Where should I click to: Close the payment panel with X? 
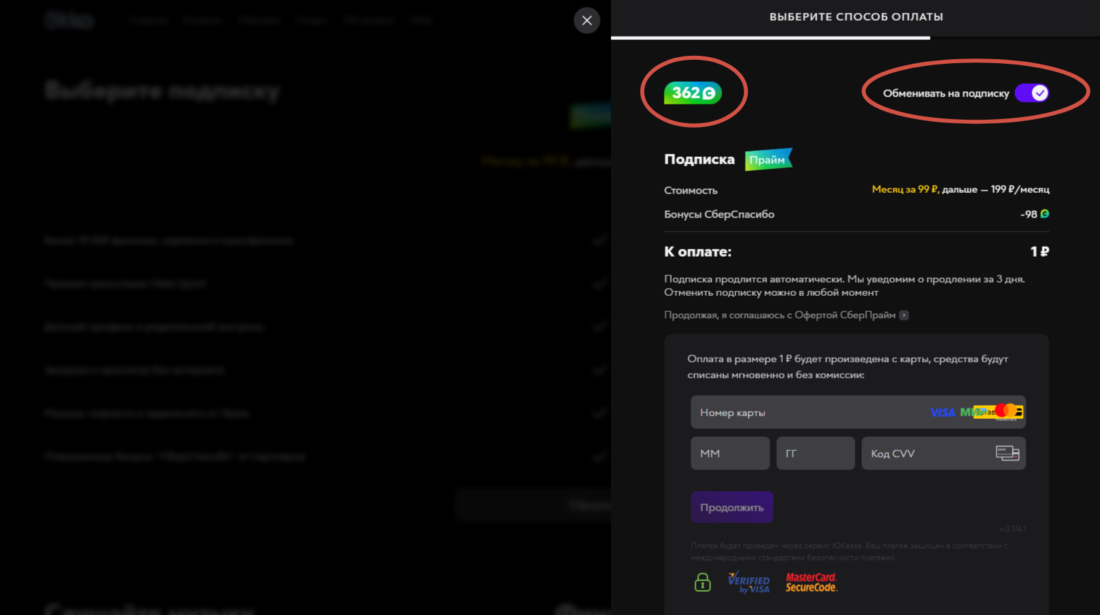587,20
